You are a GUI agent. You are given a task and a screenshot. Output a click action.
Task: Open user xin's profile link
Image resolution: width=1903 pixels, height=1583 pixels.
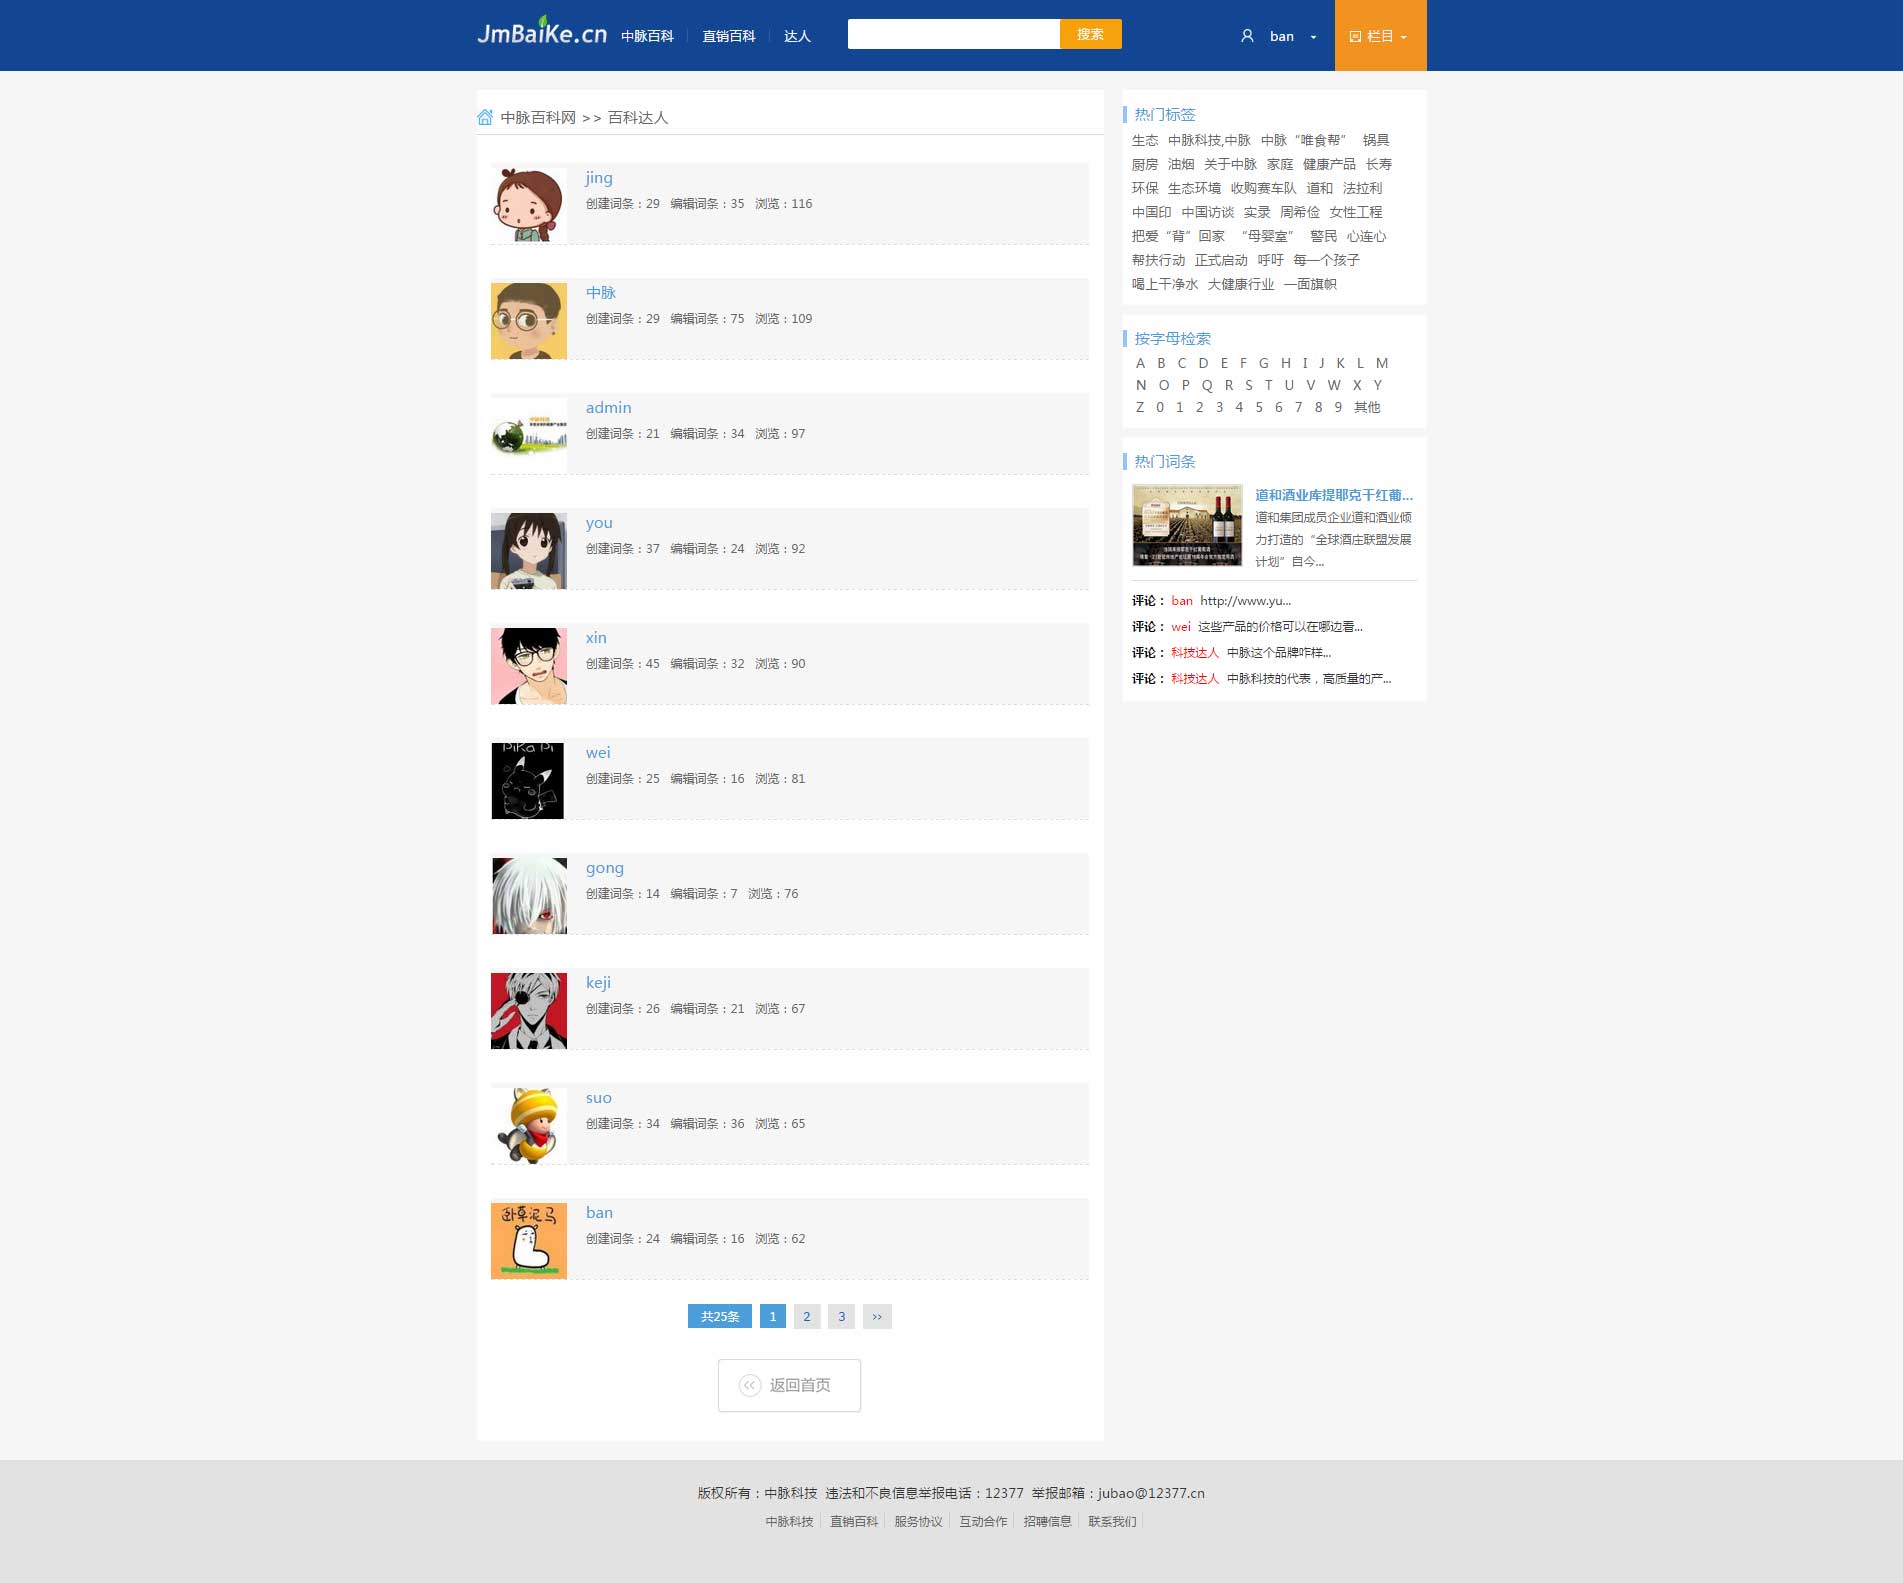[x=596, y=638]
